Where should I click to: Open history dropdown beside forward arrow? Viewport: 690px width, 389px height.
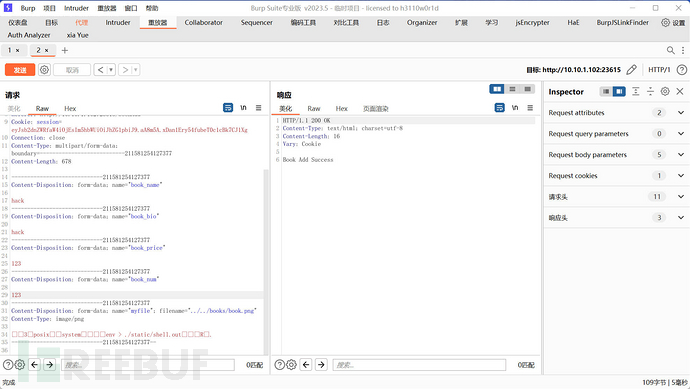tap(136, 70)
